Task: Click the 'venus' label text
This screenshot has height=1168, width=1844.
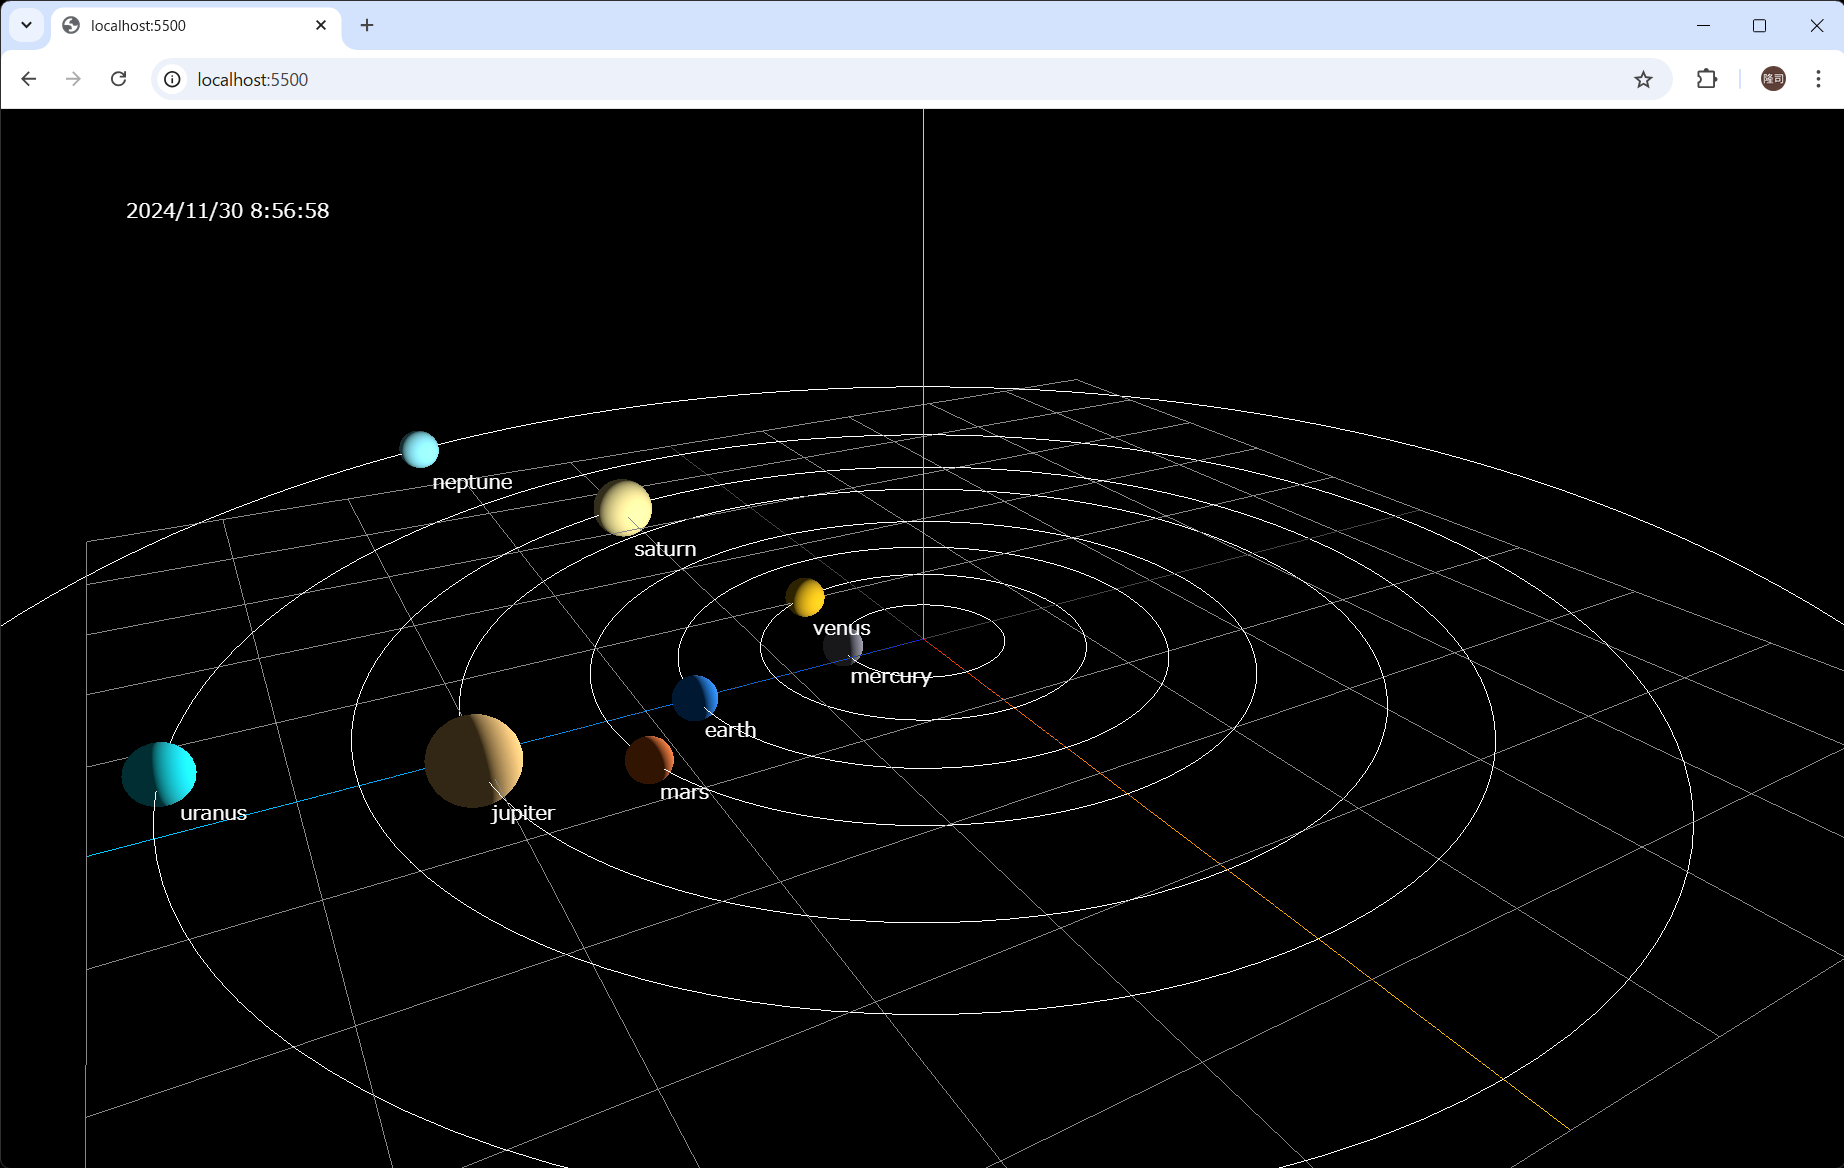Action: pyautogui.click(x=841, y=628)
